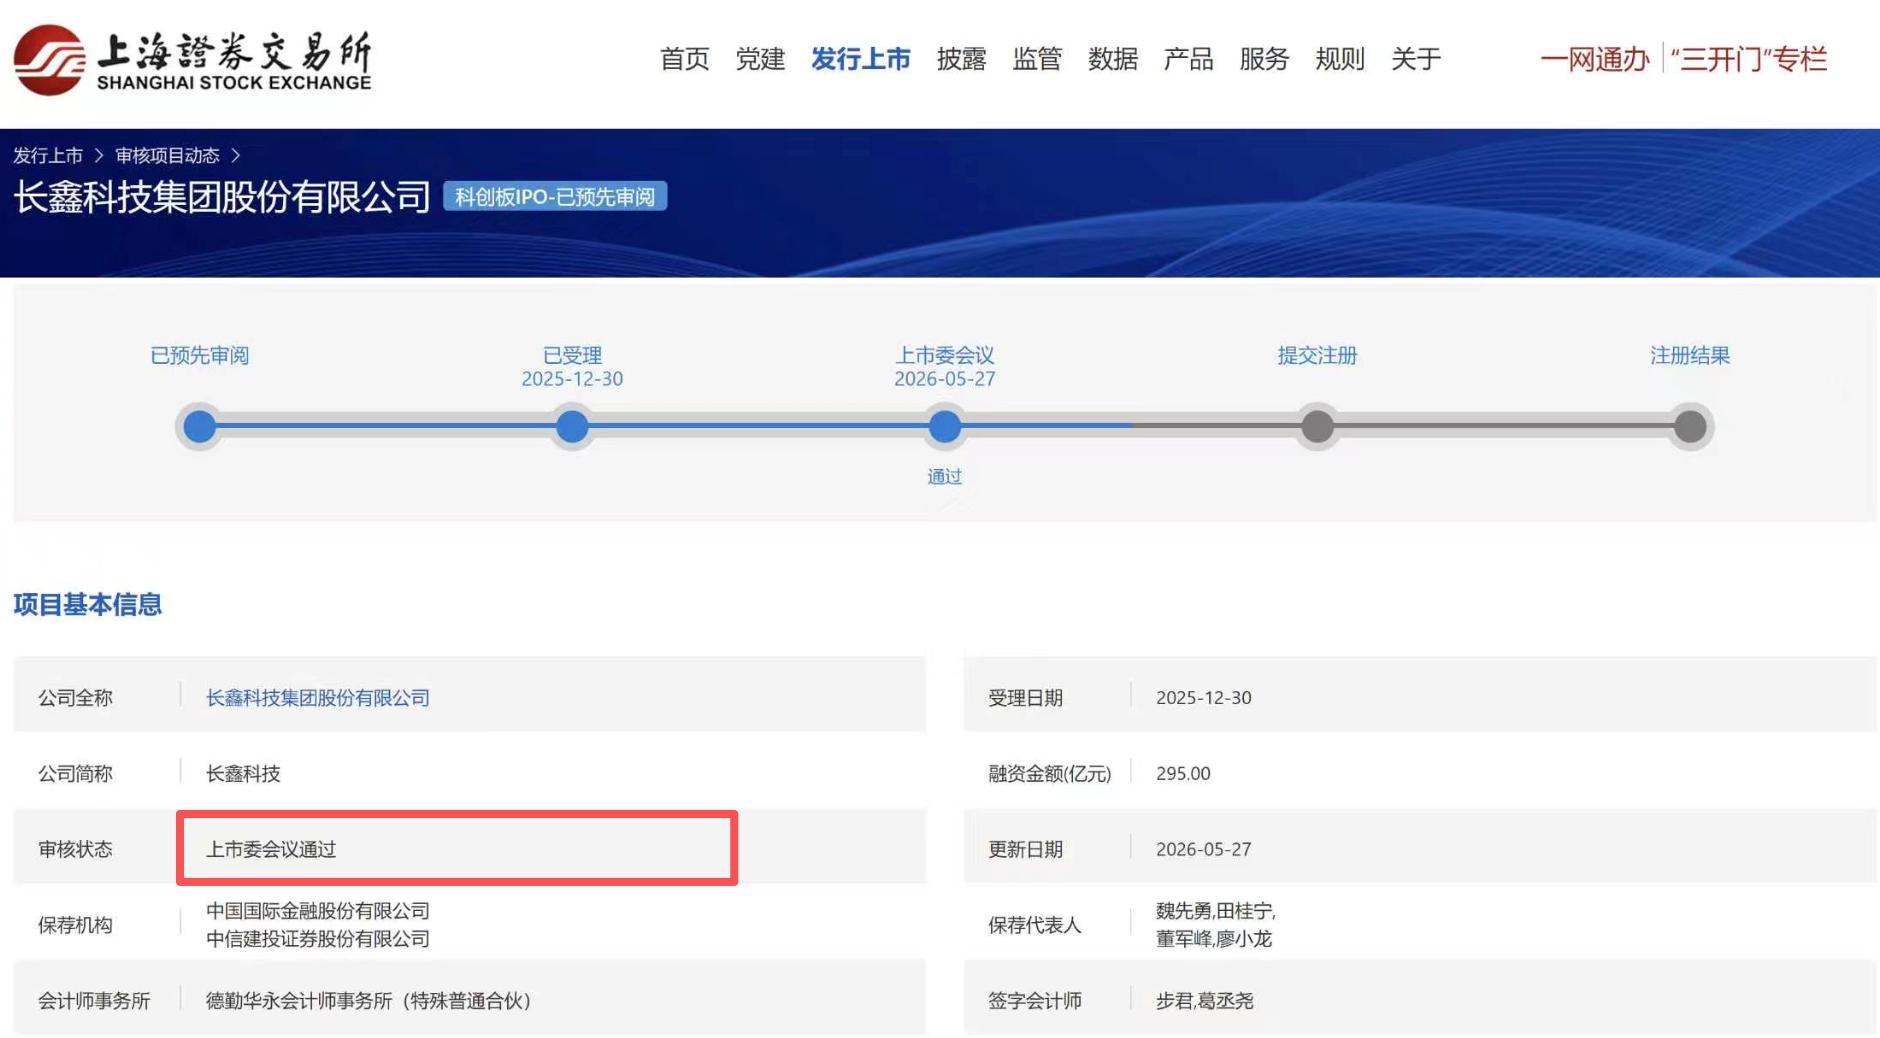Screen dimensions: 1880x1038
Task: Open the 首页 menu item
Action: click(x=684, y=59)
